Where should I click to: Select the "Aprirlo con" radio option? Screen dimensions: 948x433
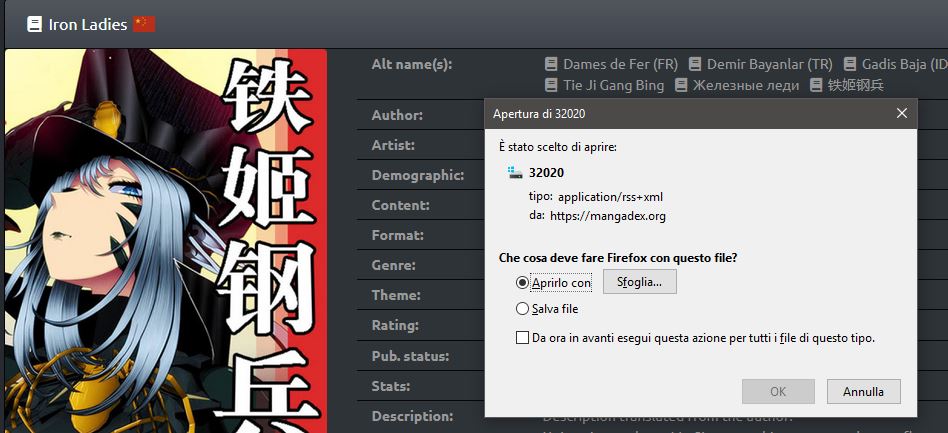click(x=522, y=283)
